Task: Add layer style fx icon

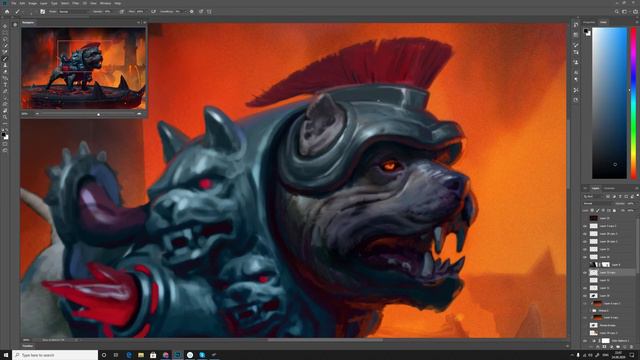Action: click(598, 347)
